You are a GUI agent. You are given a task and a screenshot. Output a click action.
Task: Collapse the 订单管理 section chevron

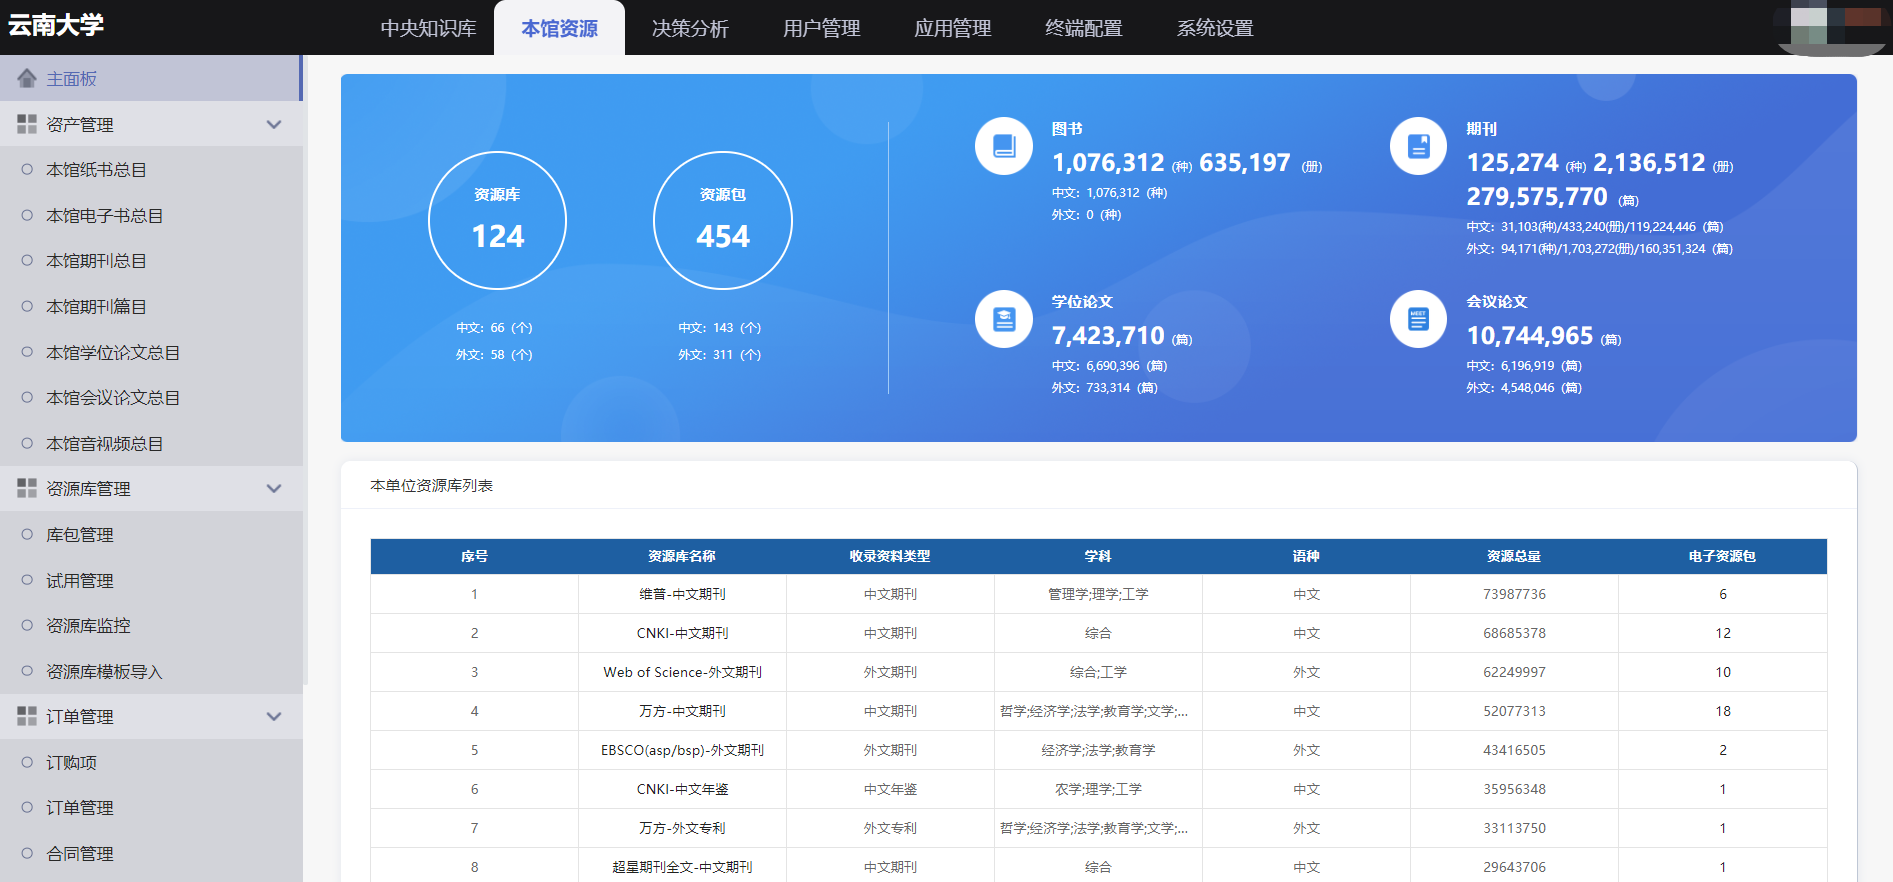(274, 716)
